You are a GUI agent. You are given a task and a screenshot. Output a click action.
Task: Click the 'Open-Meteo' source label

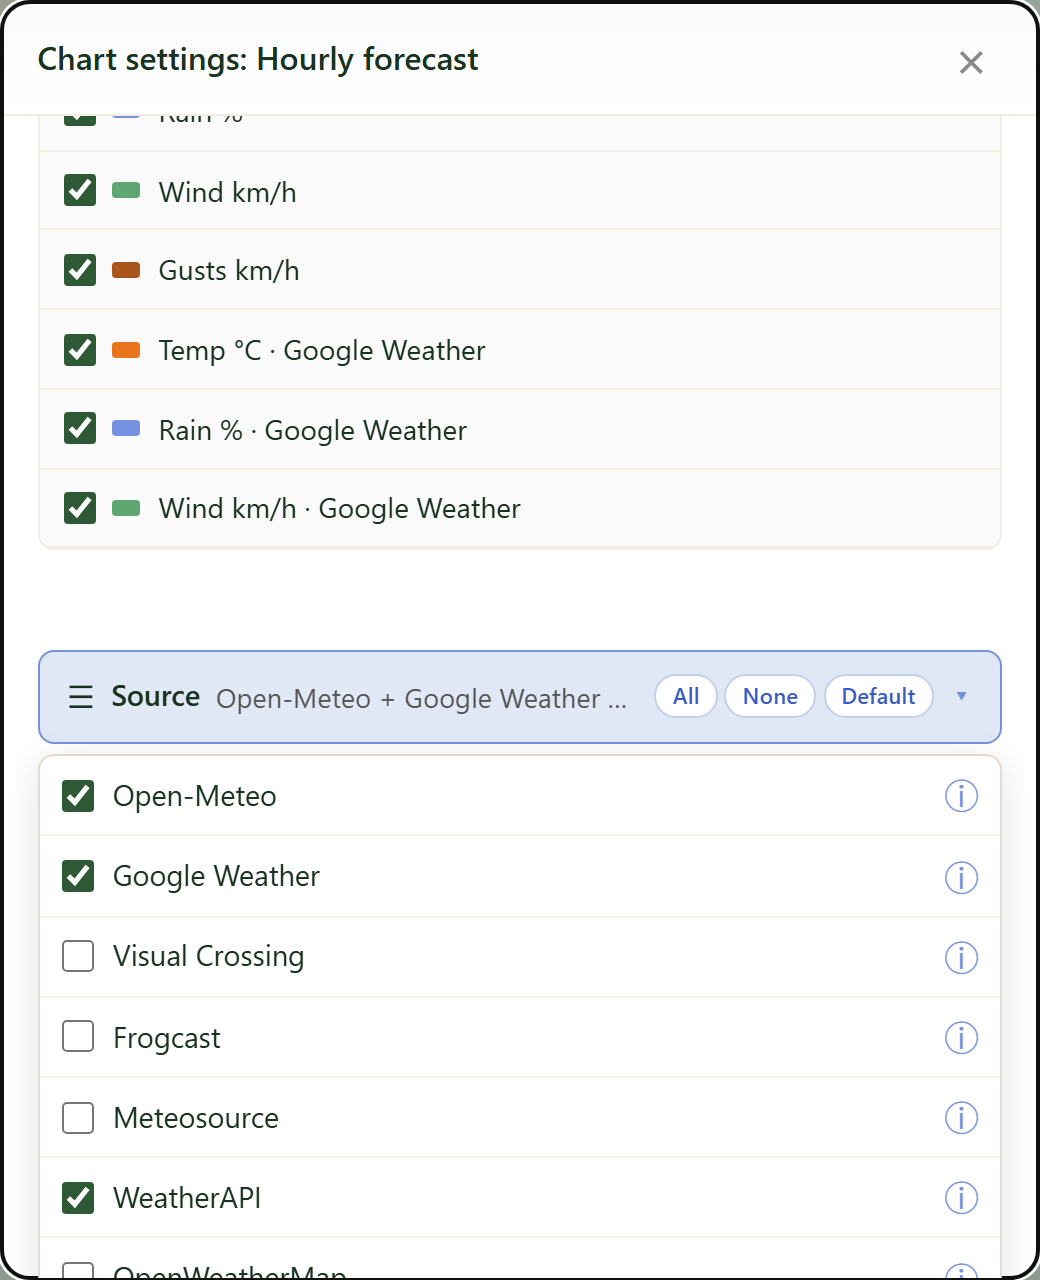coord(195,797)
